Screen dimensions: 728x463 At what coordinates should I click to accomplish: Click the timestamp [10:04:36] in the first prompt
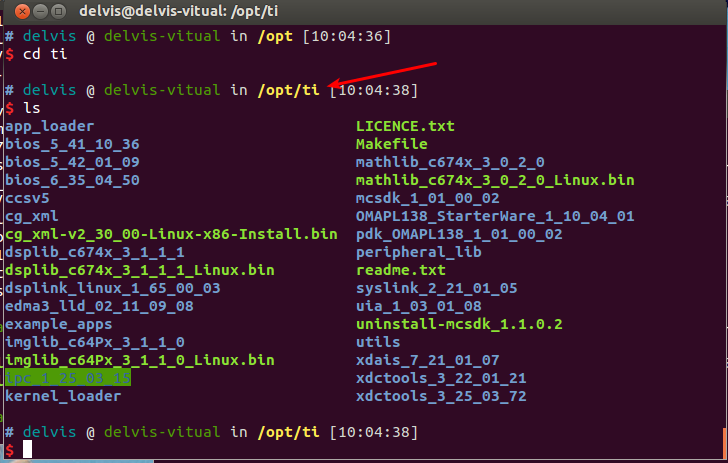tap(347, 36)
